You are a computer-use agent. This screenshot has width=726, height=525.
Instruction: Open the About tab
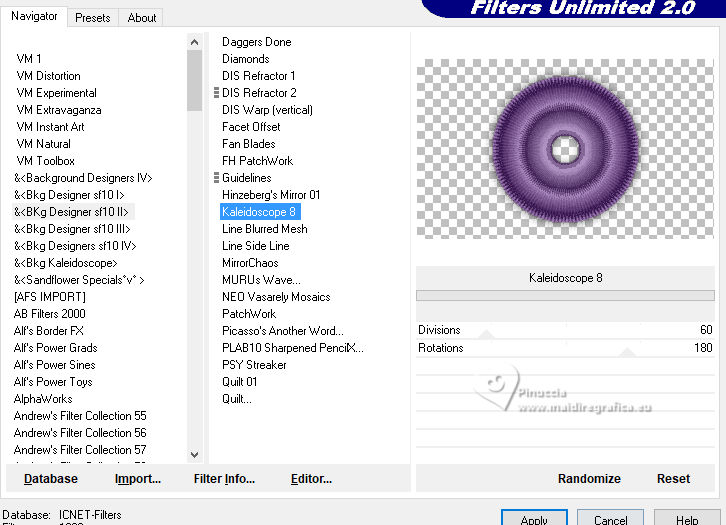[141, 18]
